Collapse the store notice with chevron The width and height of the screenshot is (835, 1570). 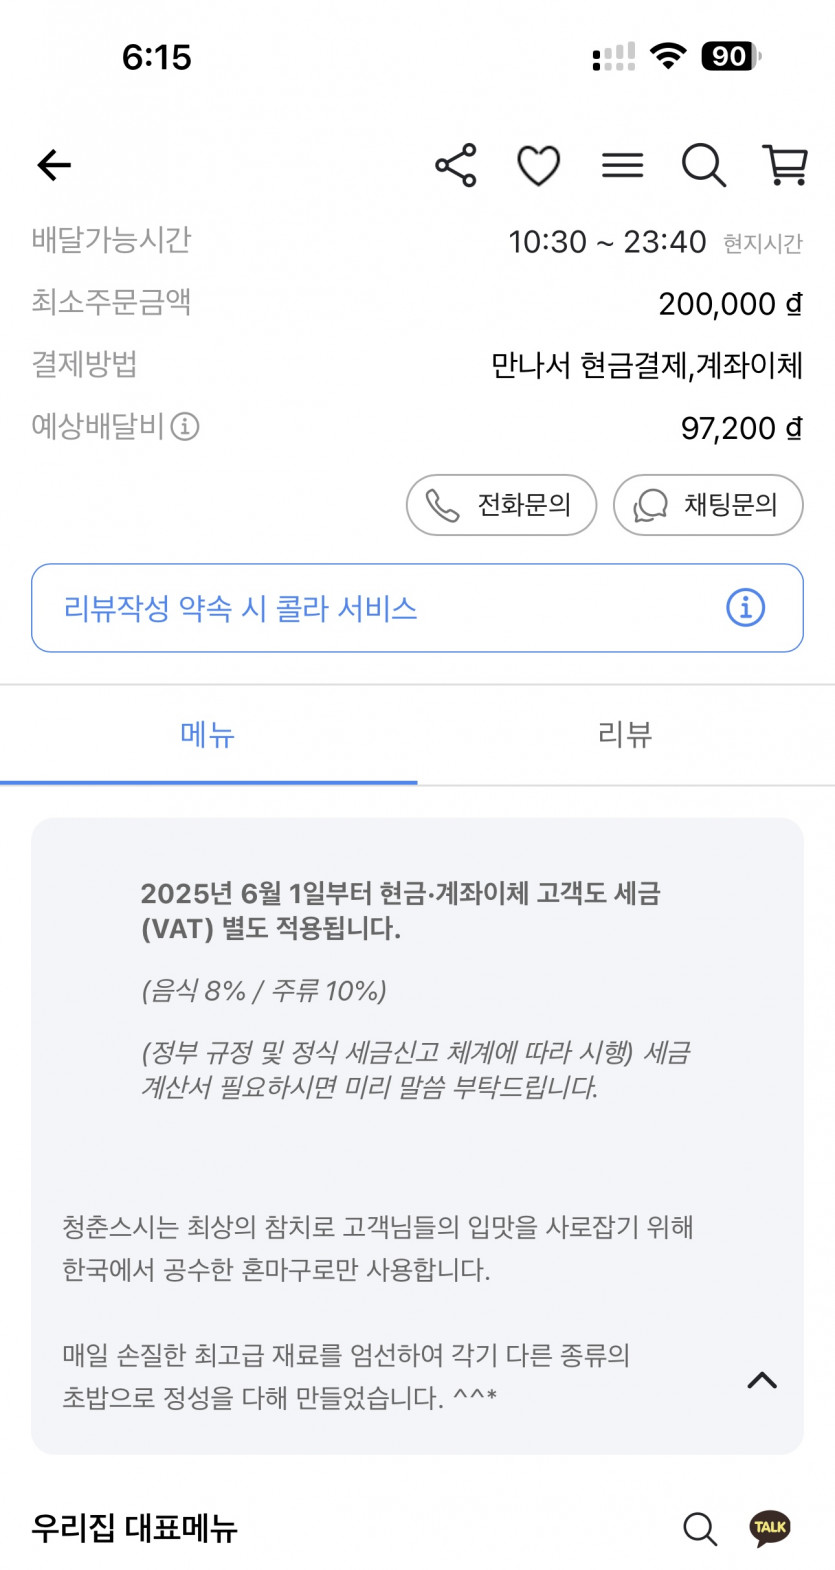[762, 1381]
